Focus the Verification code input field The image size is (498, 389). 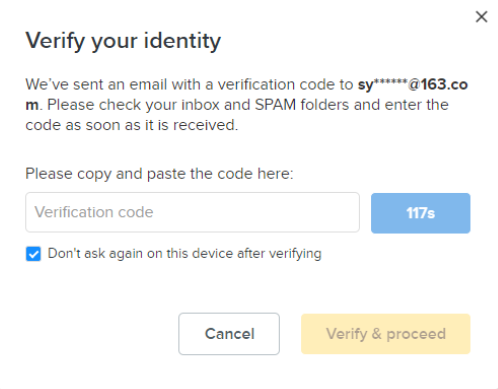click(x=192, y=212)
